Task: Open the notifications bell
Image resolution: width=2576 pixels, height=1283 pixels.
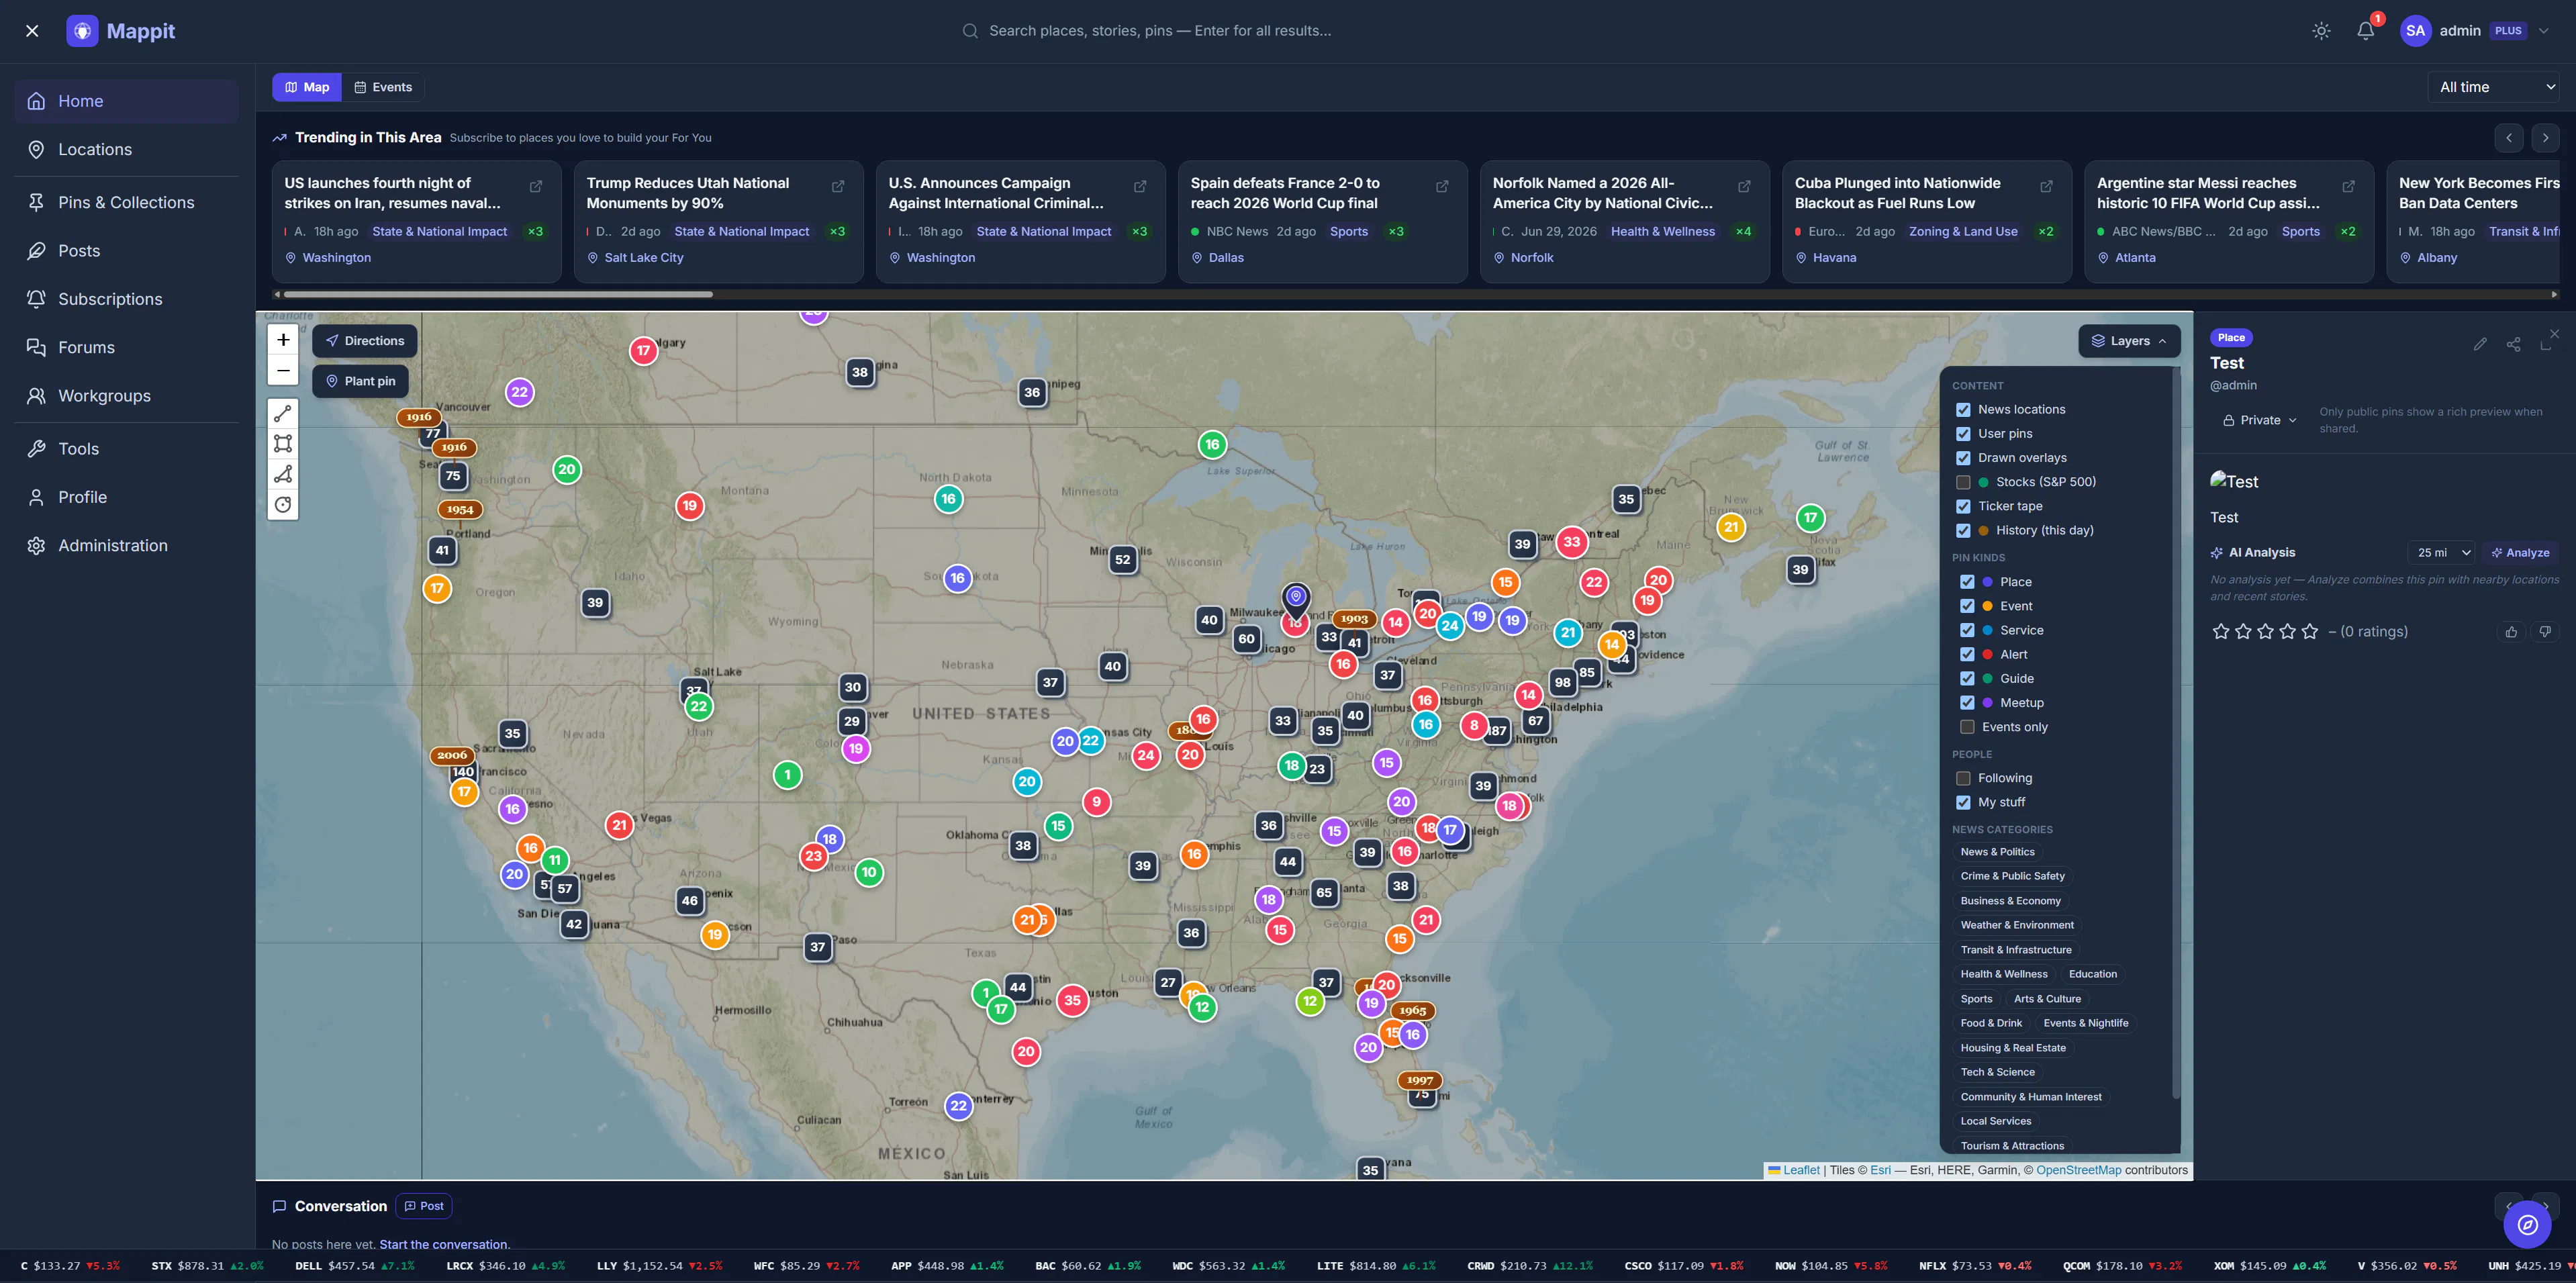Action: [x=2365, y=31]
